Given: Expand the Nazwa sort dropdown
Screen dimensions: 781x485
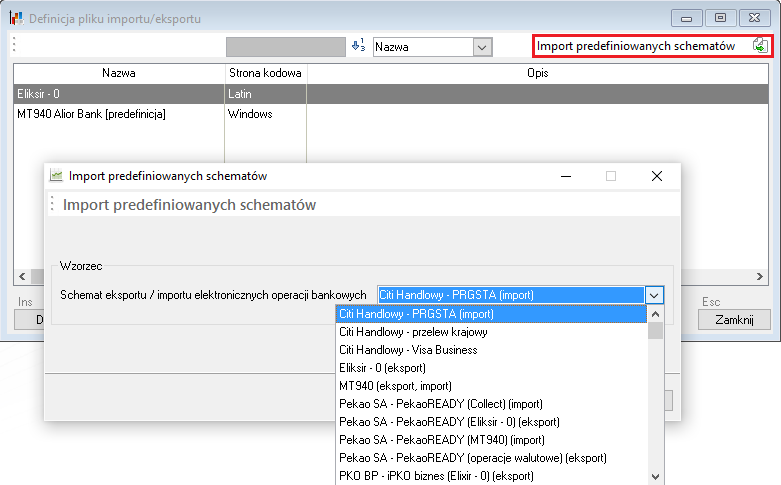Looking at the screenshot, I should tap(482, 47).
